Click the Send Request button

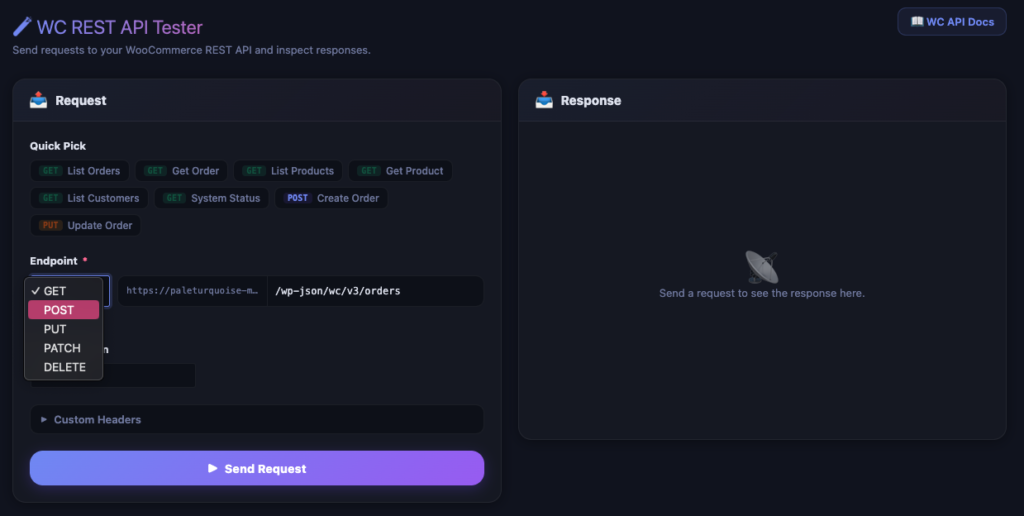[x=257, y=468]
